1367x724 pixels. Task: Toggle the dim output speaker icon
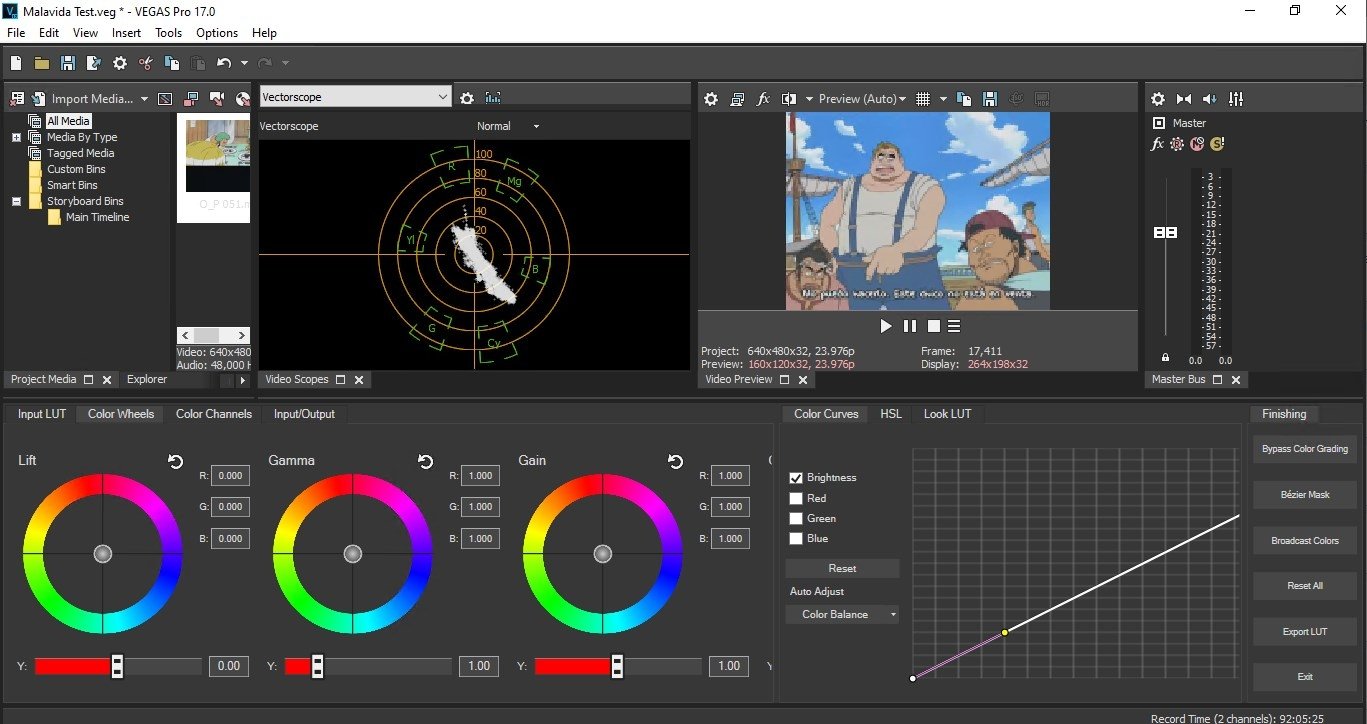[x=1210, y=99]
